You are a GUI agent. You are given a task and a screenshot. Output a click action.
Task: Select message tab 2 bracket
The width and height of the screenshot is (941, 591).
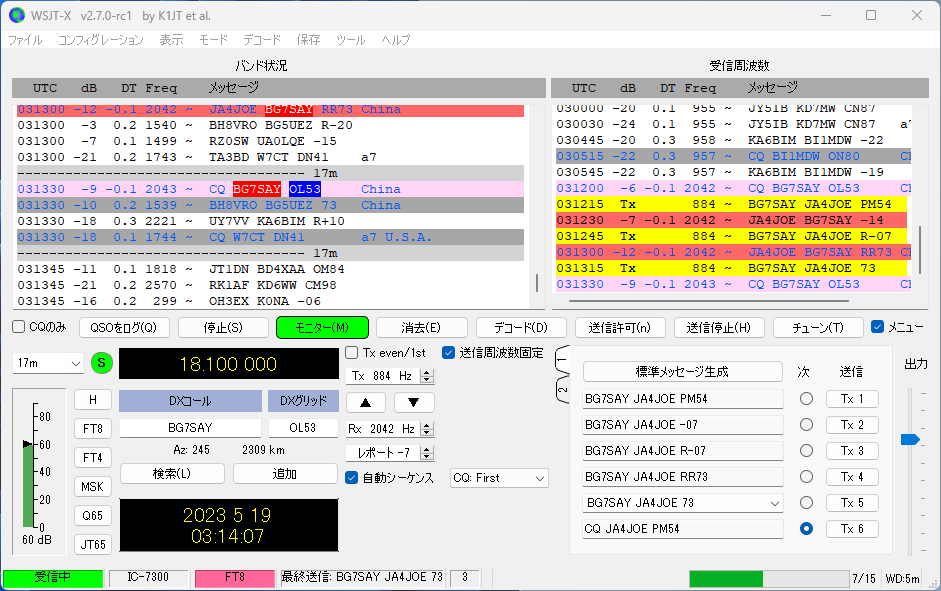tap(562, 389)
